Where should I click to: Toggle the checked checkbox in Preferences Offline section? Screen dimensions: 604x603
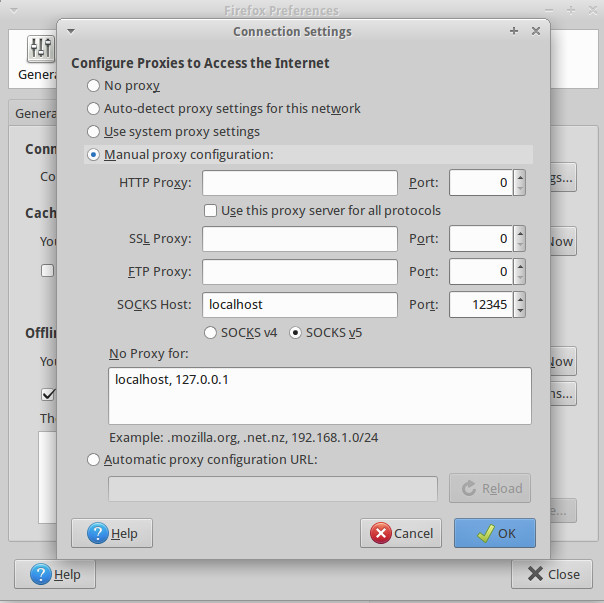[x=48, y=394]
